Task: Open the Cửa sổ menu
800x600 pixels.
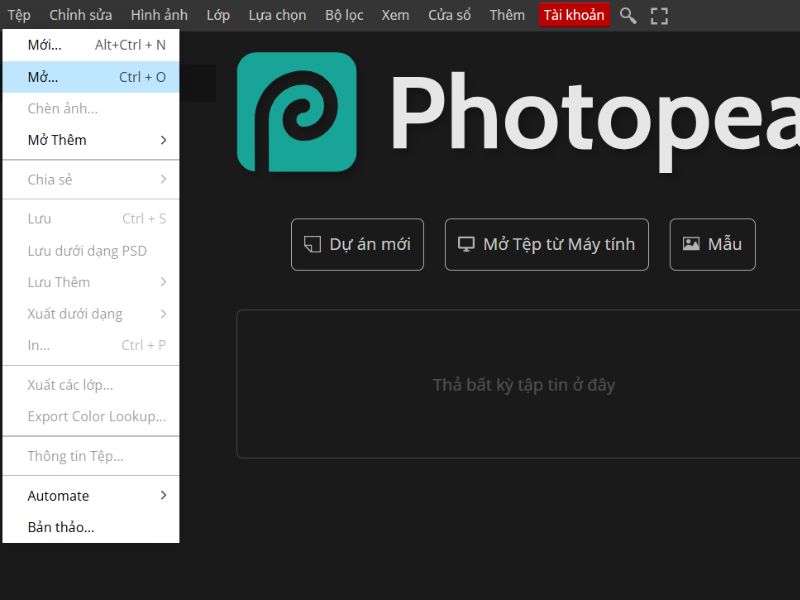Action: (x=449, y=15)
